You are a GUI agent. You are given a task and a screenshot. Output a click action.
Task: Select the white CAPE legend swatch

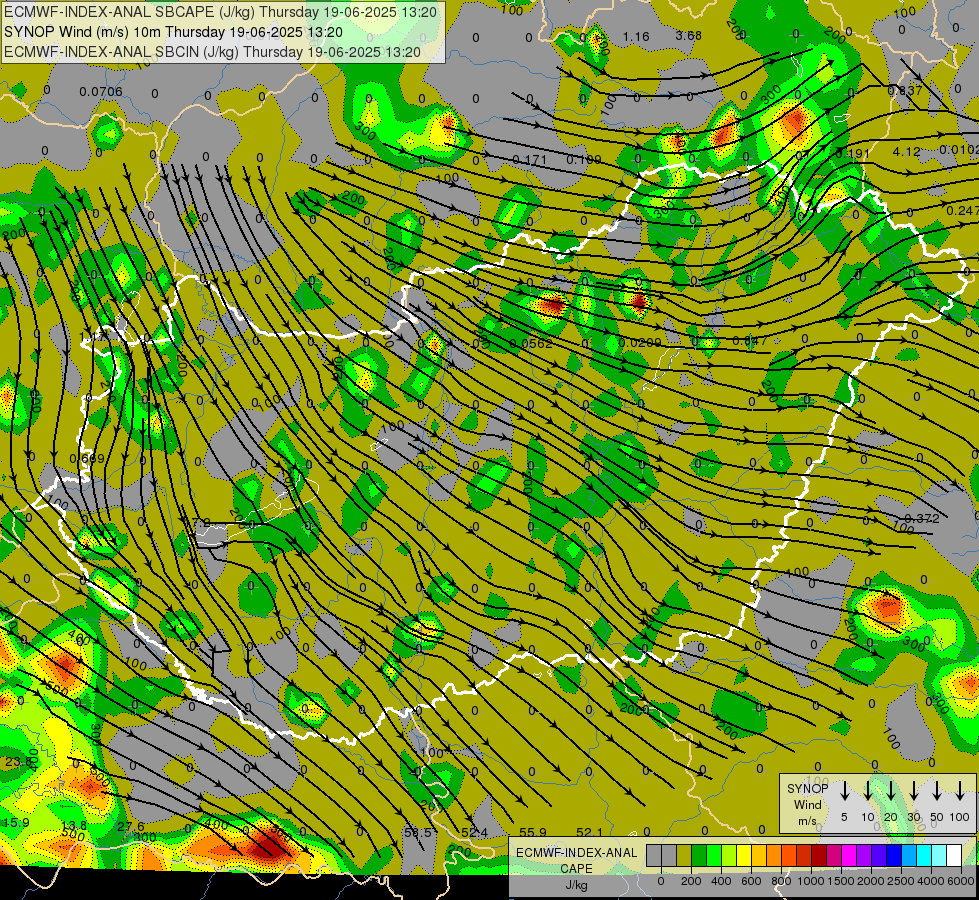click(x=954, y=855)
